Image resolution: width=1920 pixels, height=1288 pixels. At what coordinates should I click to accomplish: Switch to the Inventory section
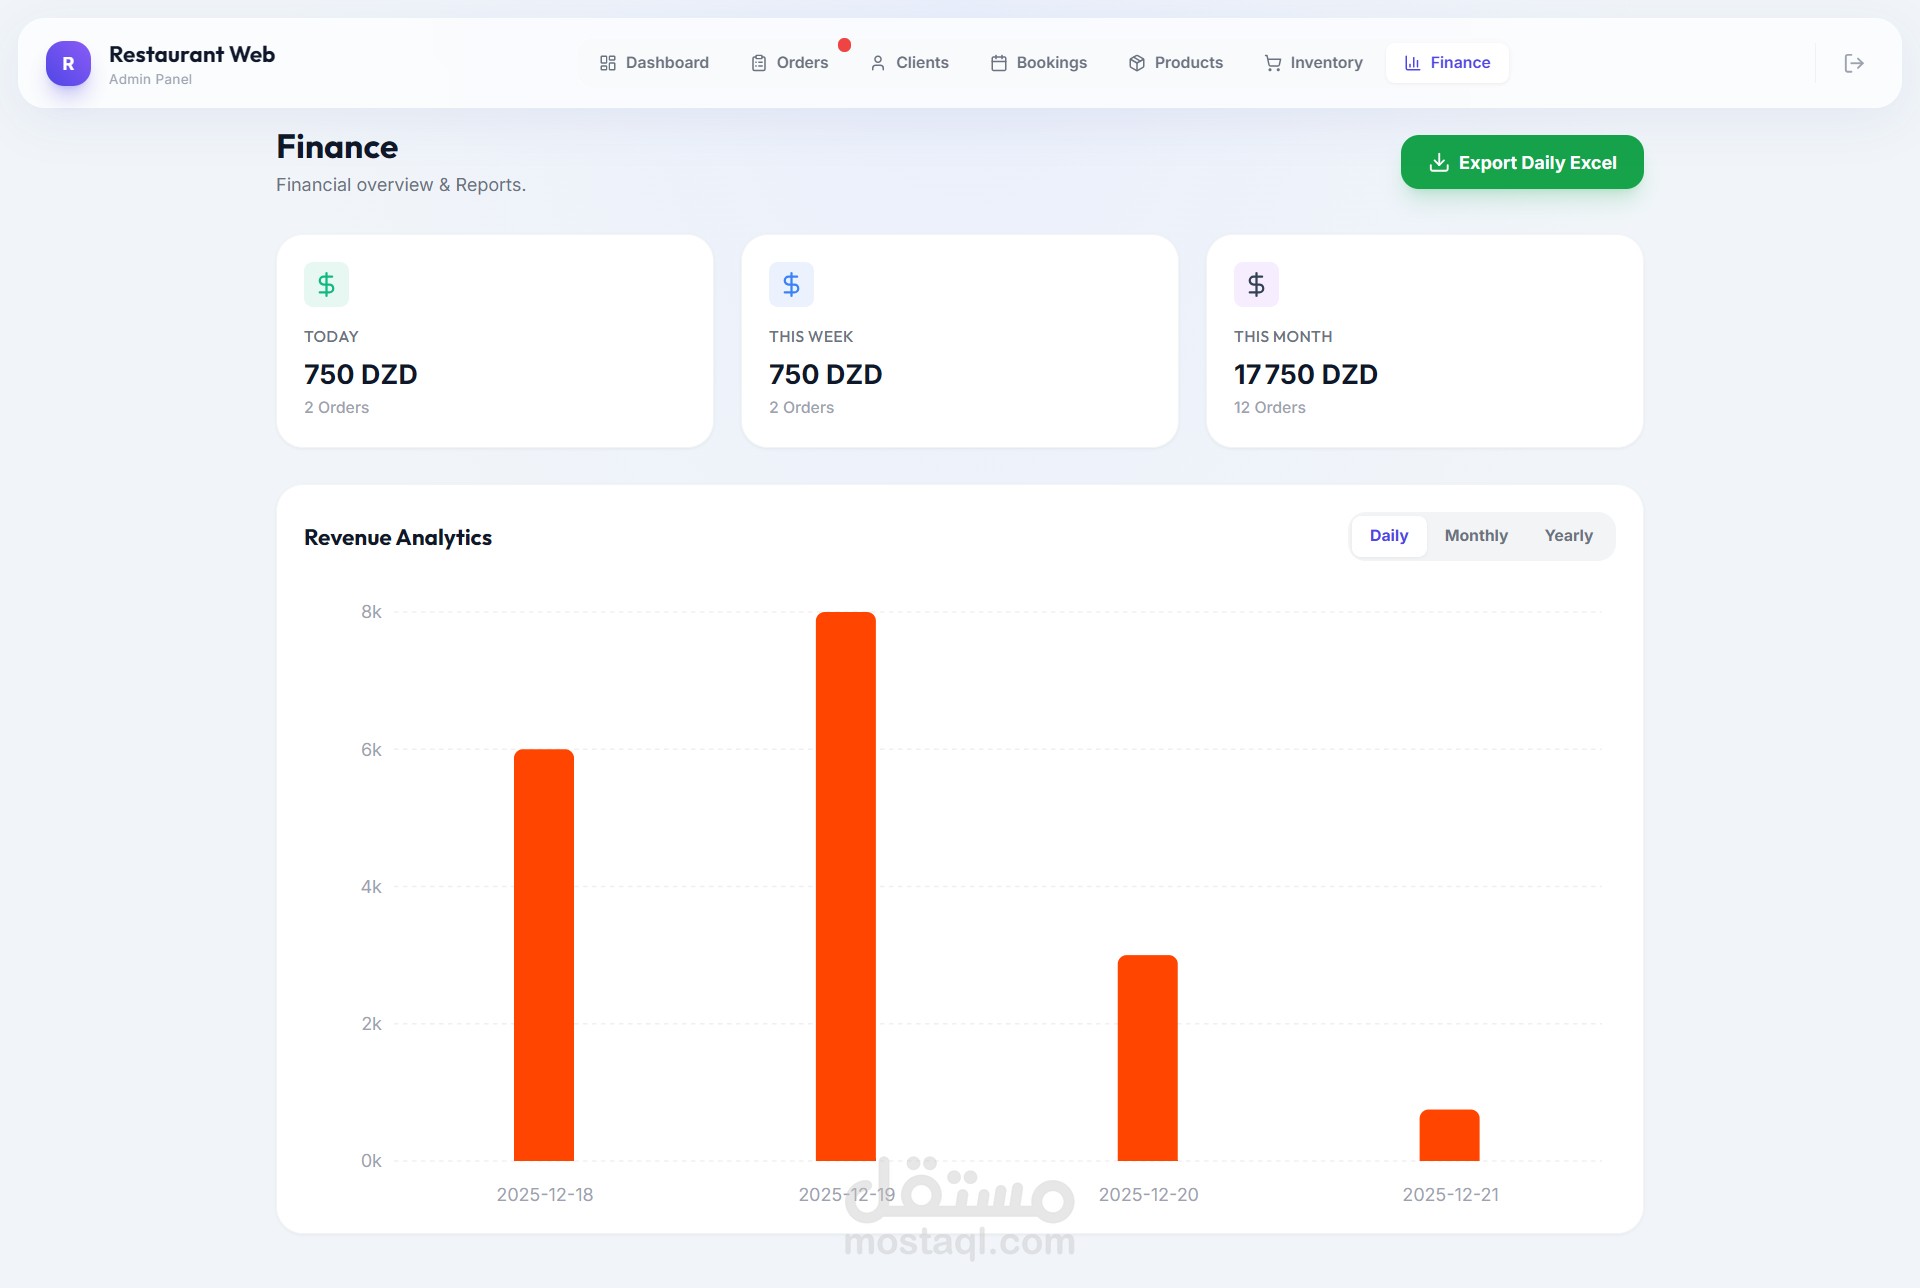[x=1313, y=63]
